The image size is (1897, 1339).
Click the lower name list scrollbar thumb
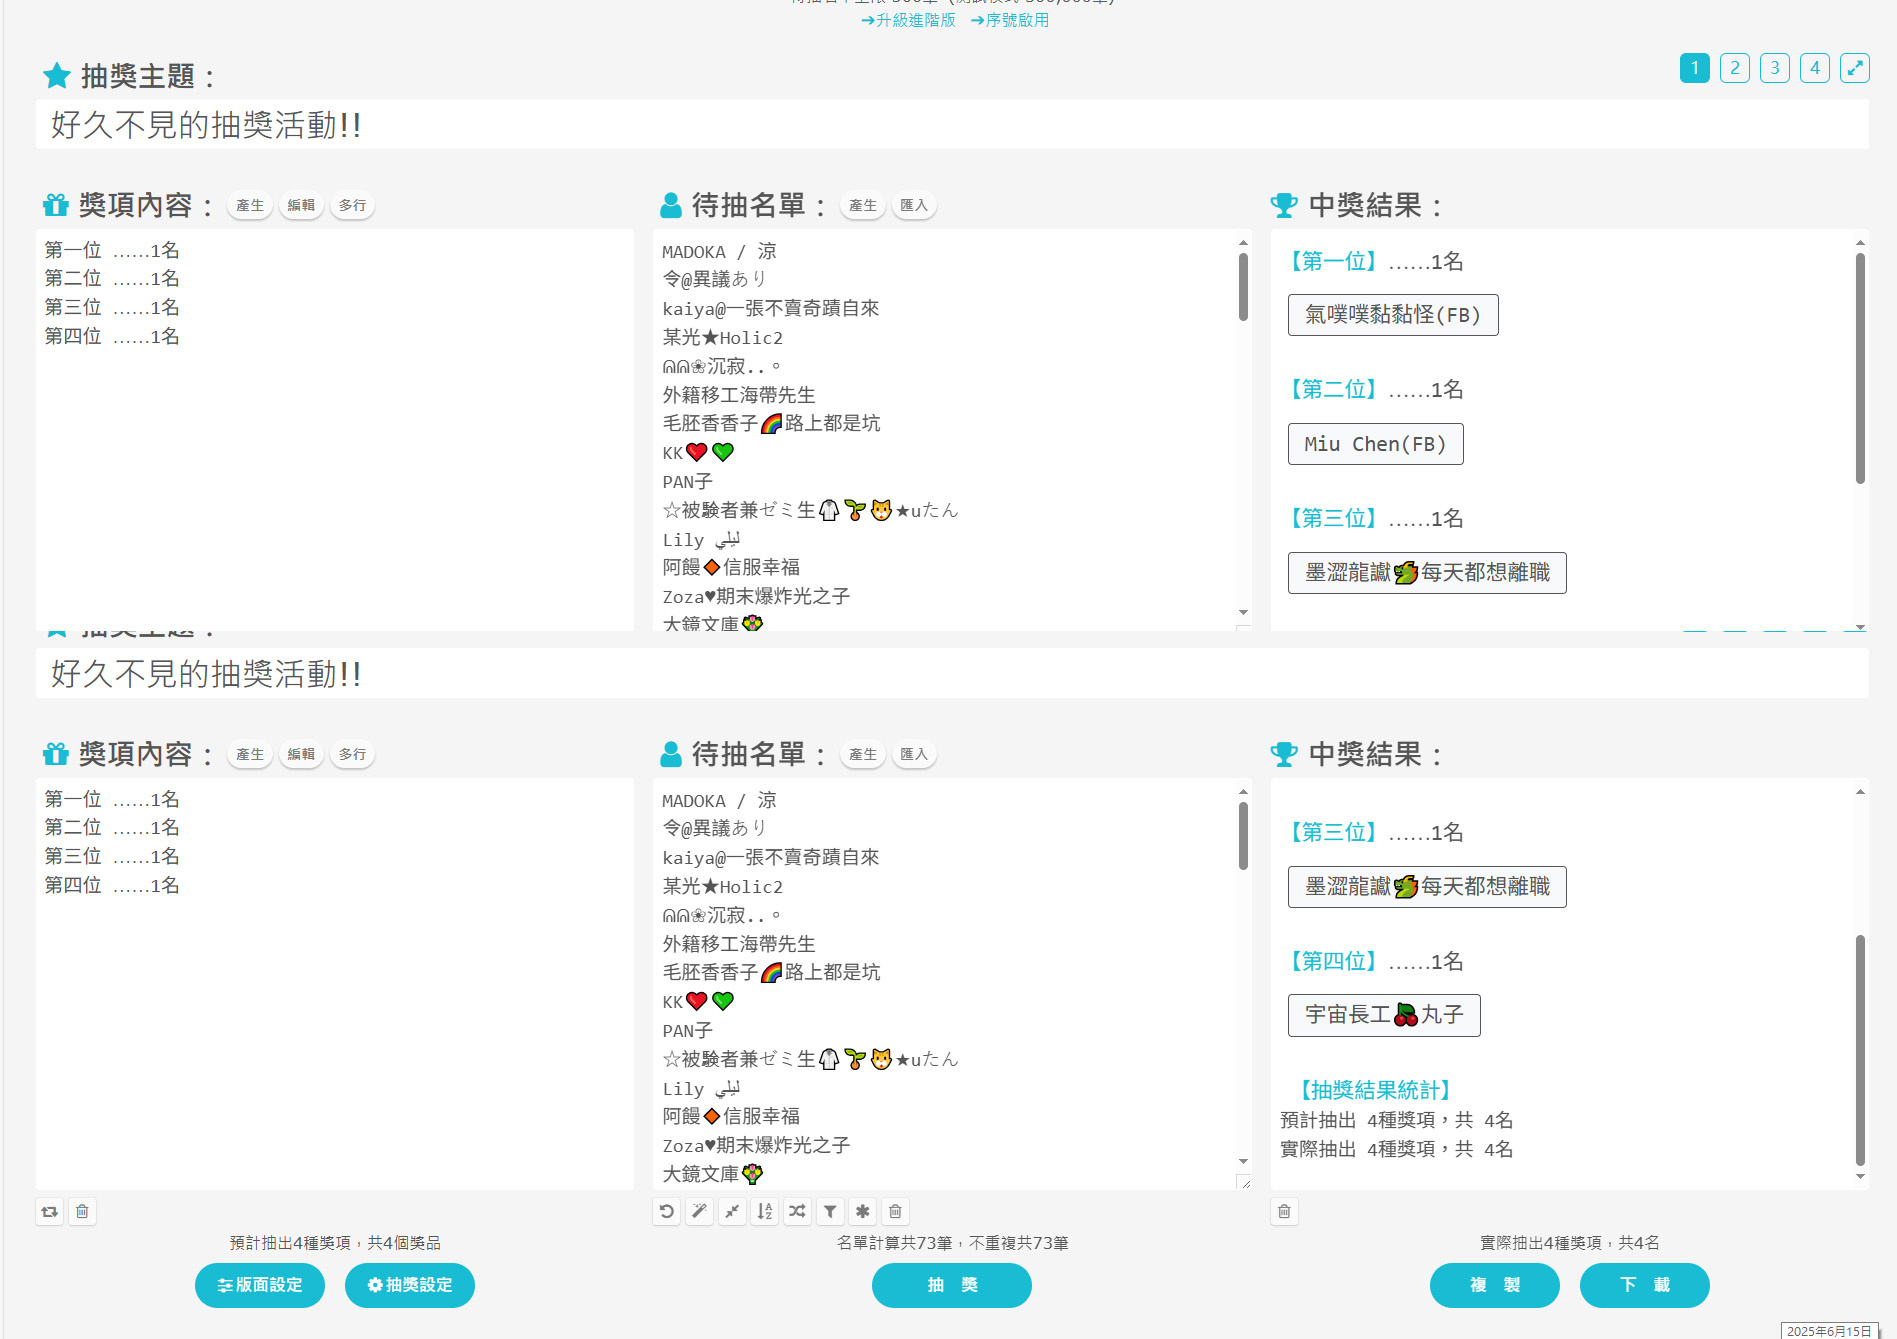tap(1243, 836)
